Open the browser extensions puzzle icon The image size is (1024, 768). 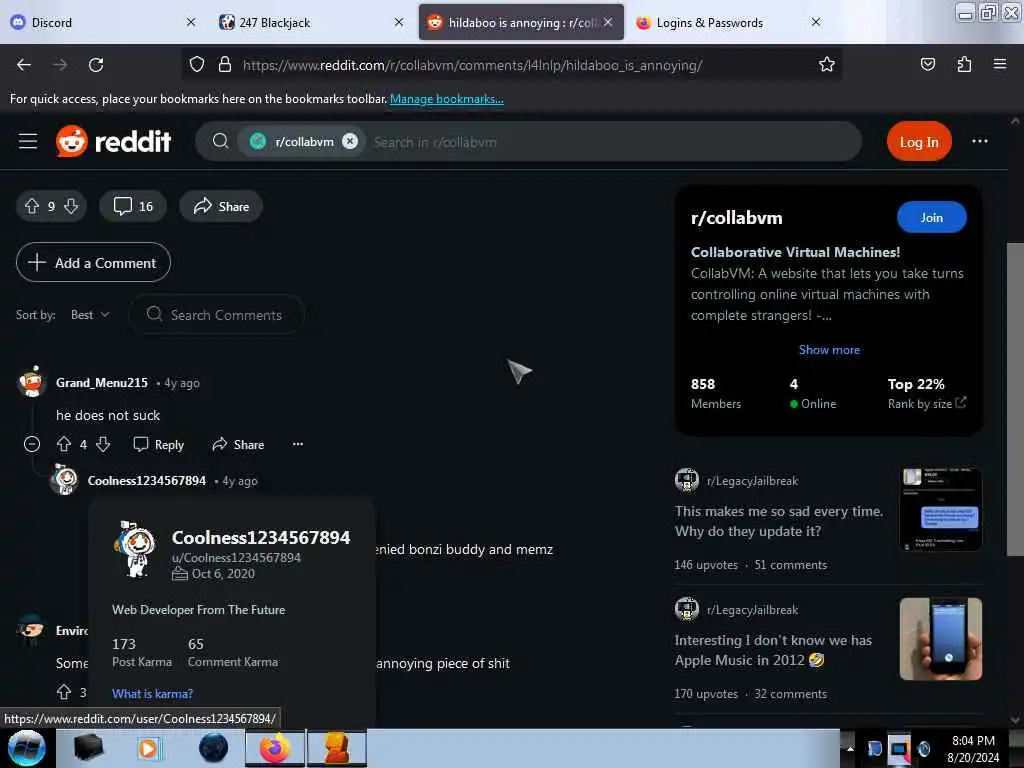coord(964,65)
